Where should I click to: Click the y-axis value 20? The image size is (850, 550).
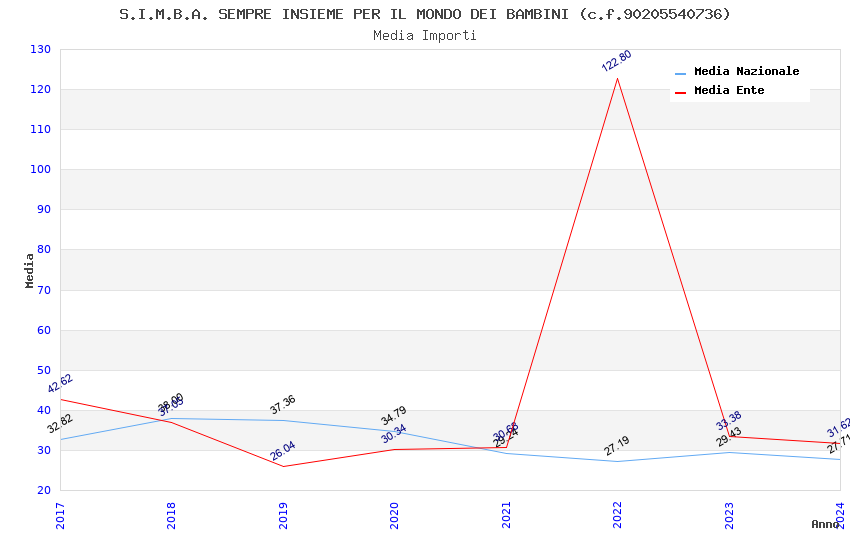44,490
